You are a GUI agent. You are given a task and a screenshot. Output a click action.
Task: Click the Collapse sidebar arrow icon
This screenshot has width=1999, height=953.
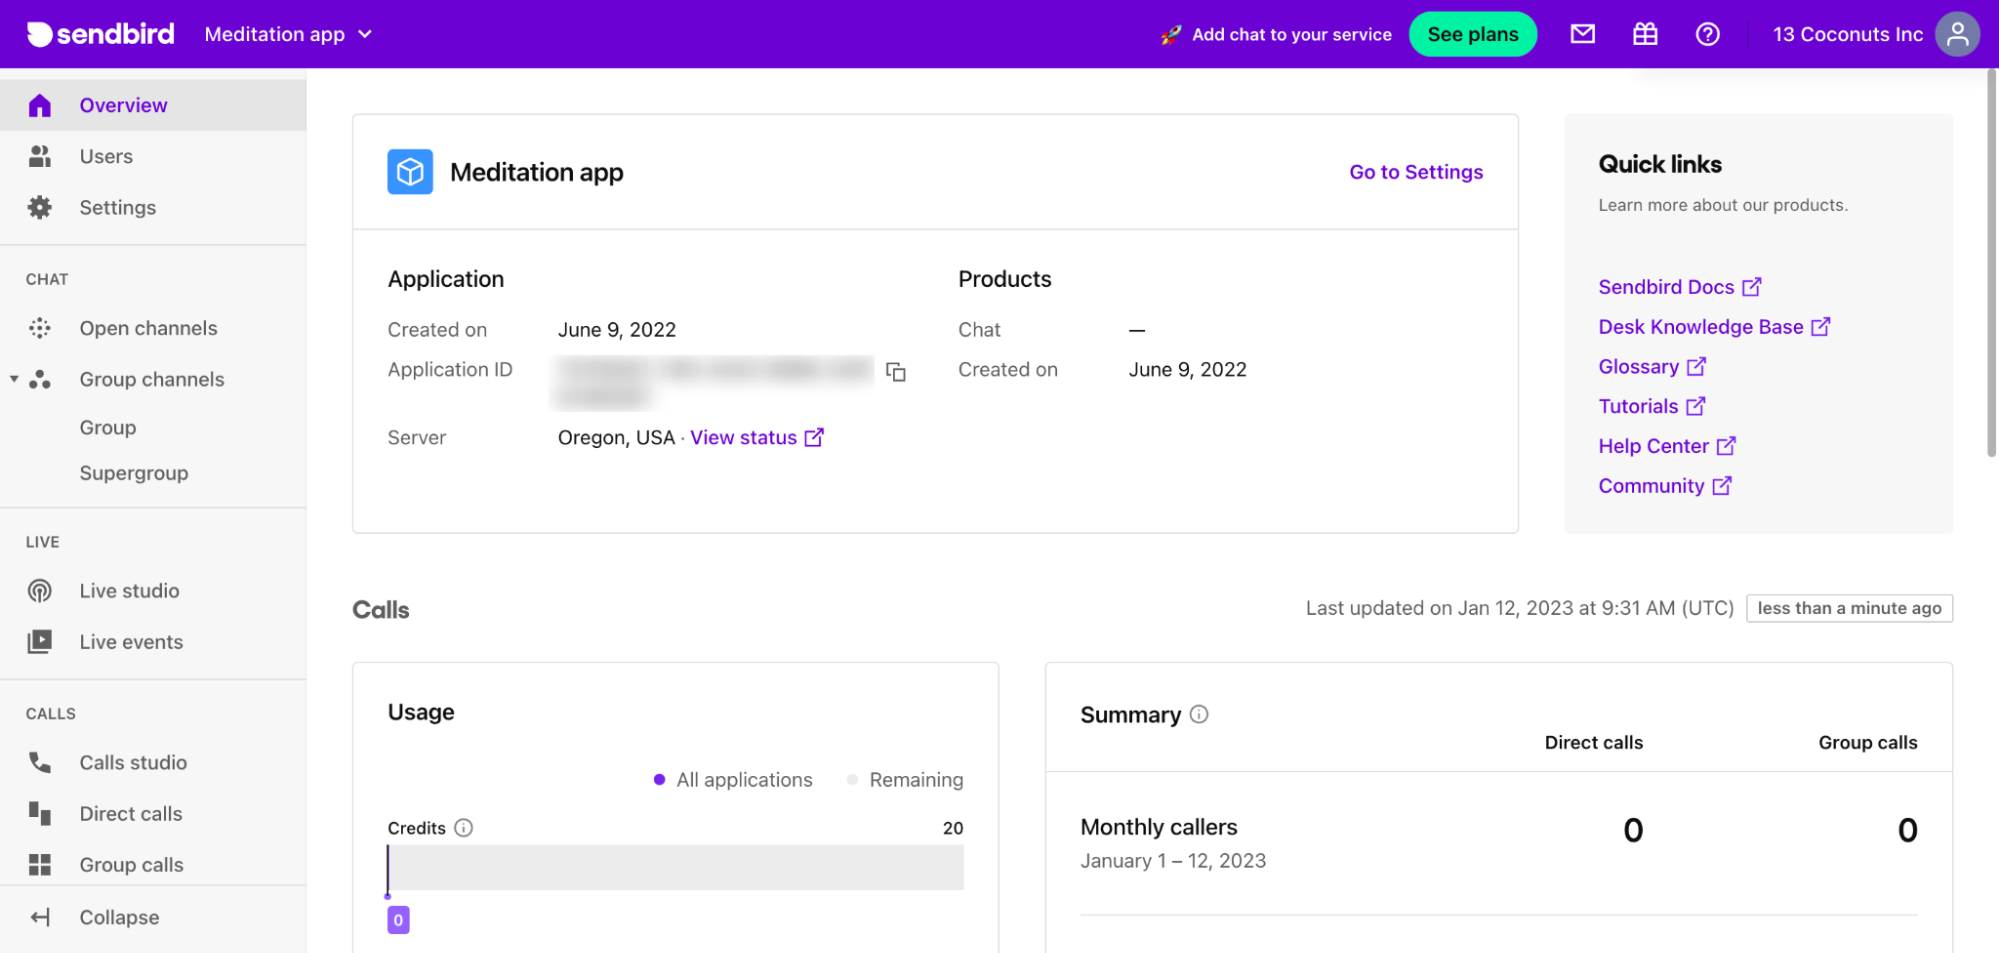(40, 917)
